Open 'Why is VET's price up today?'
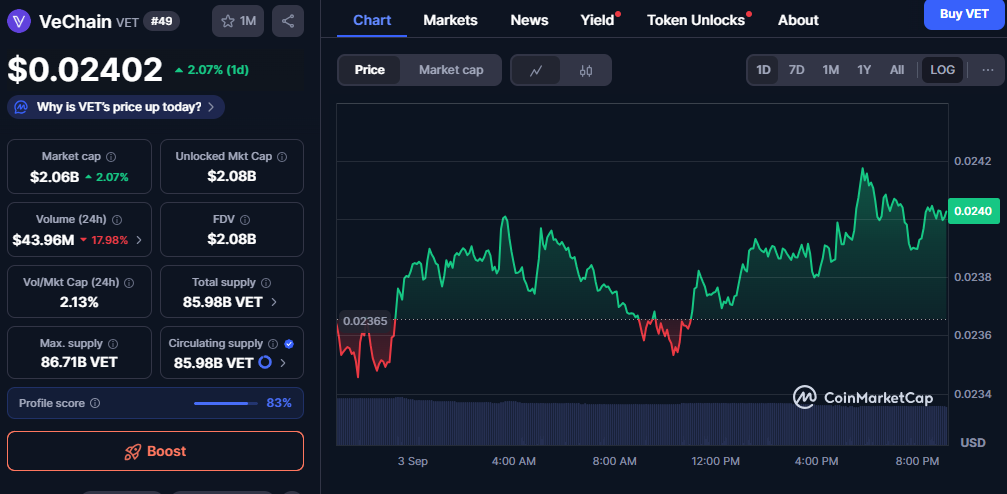 pyautogui.click(x=116, y=107)
